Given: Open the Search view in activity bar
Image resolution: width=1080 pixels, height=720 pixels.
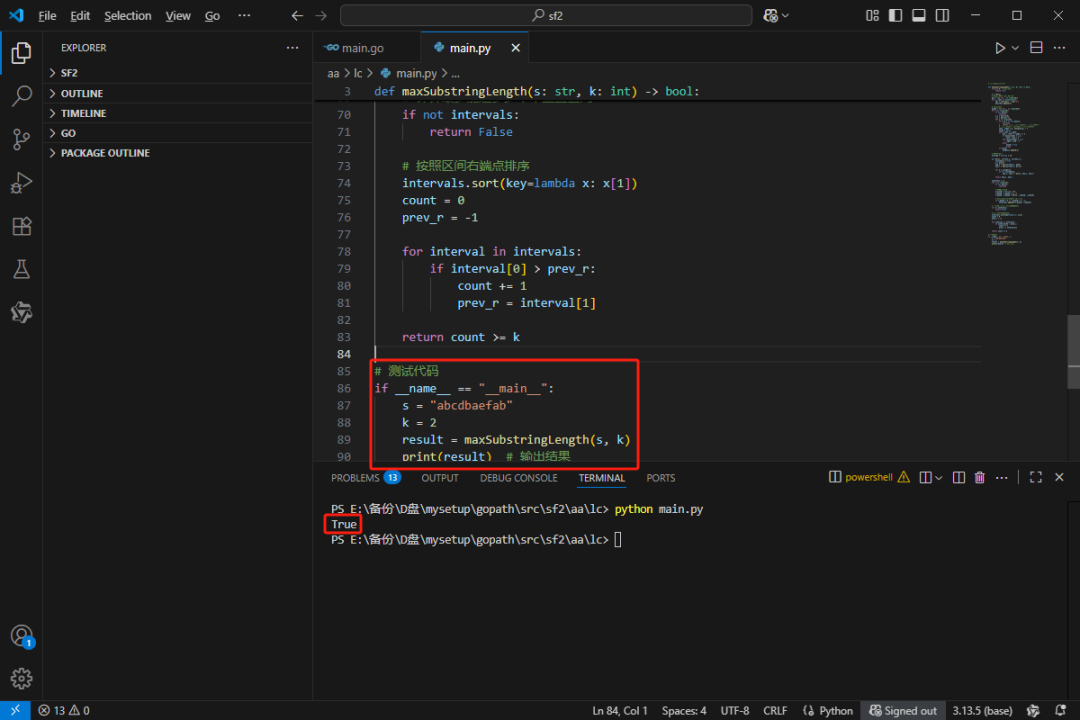Looking at the screenshot, I should point(21,96).
